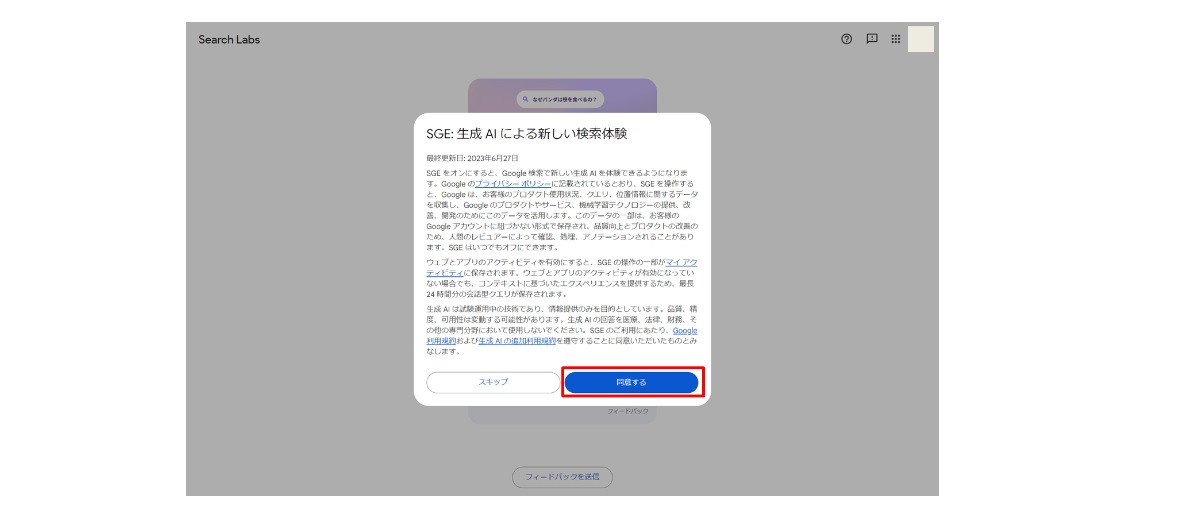The height and width of the screenshot is (520, 1188).
Task: Click the Search Labs title
Action: click(x=229, y=40)
